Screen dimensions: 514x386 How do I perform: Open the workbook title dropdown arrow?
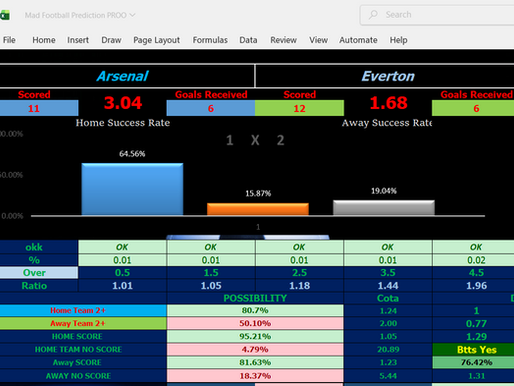(x=133, y=15)
